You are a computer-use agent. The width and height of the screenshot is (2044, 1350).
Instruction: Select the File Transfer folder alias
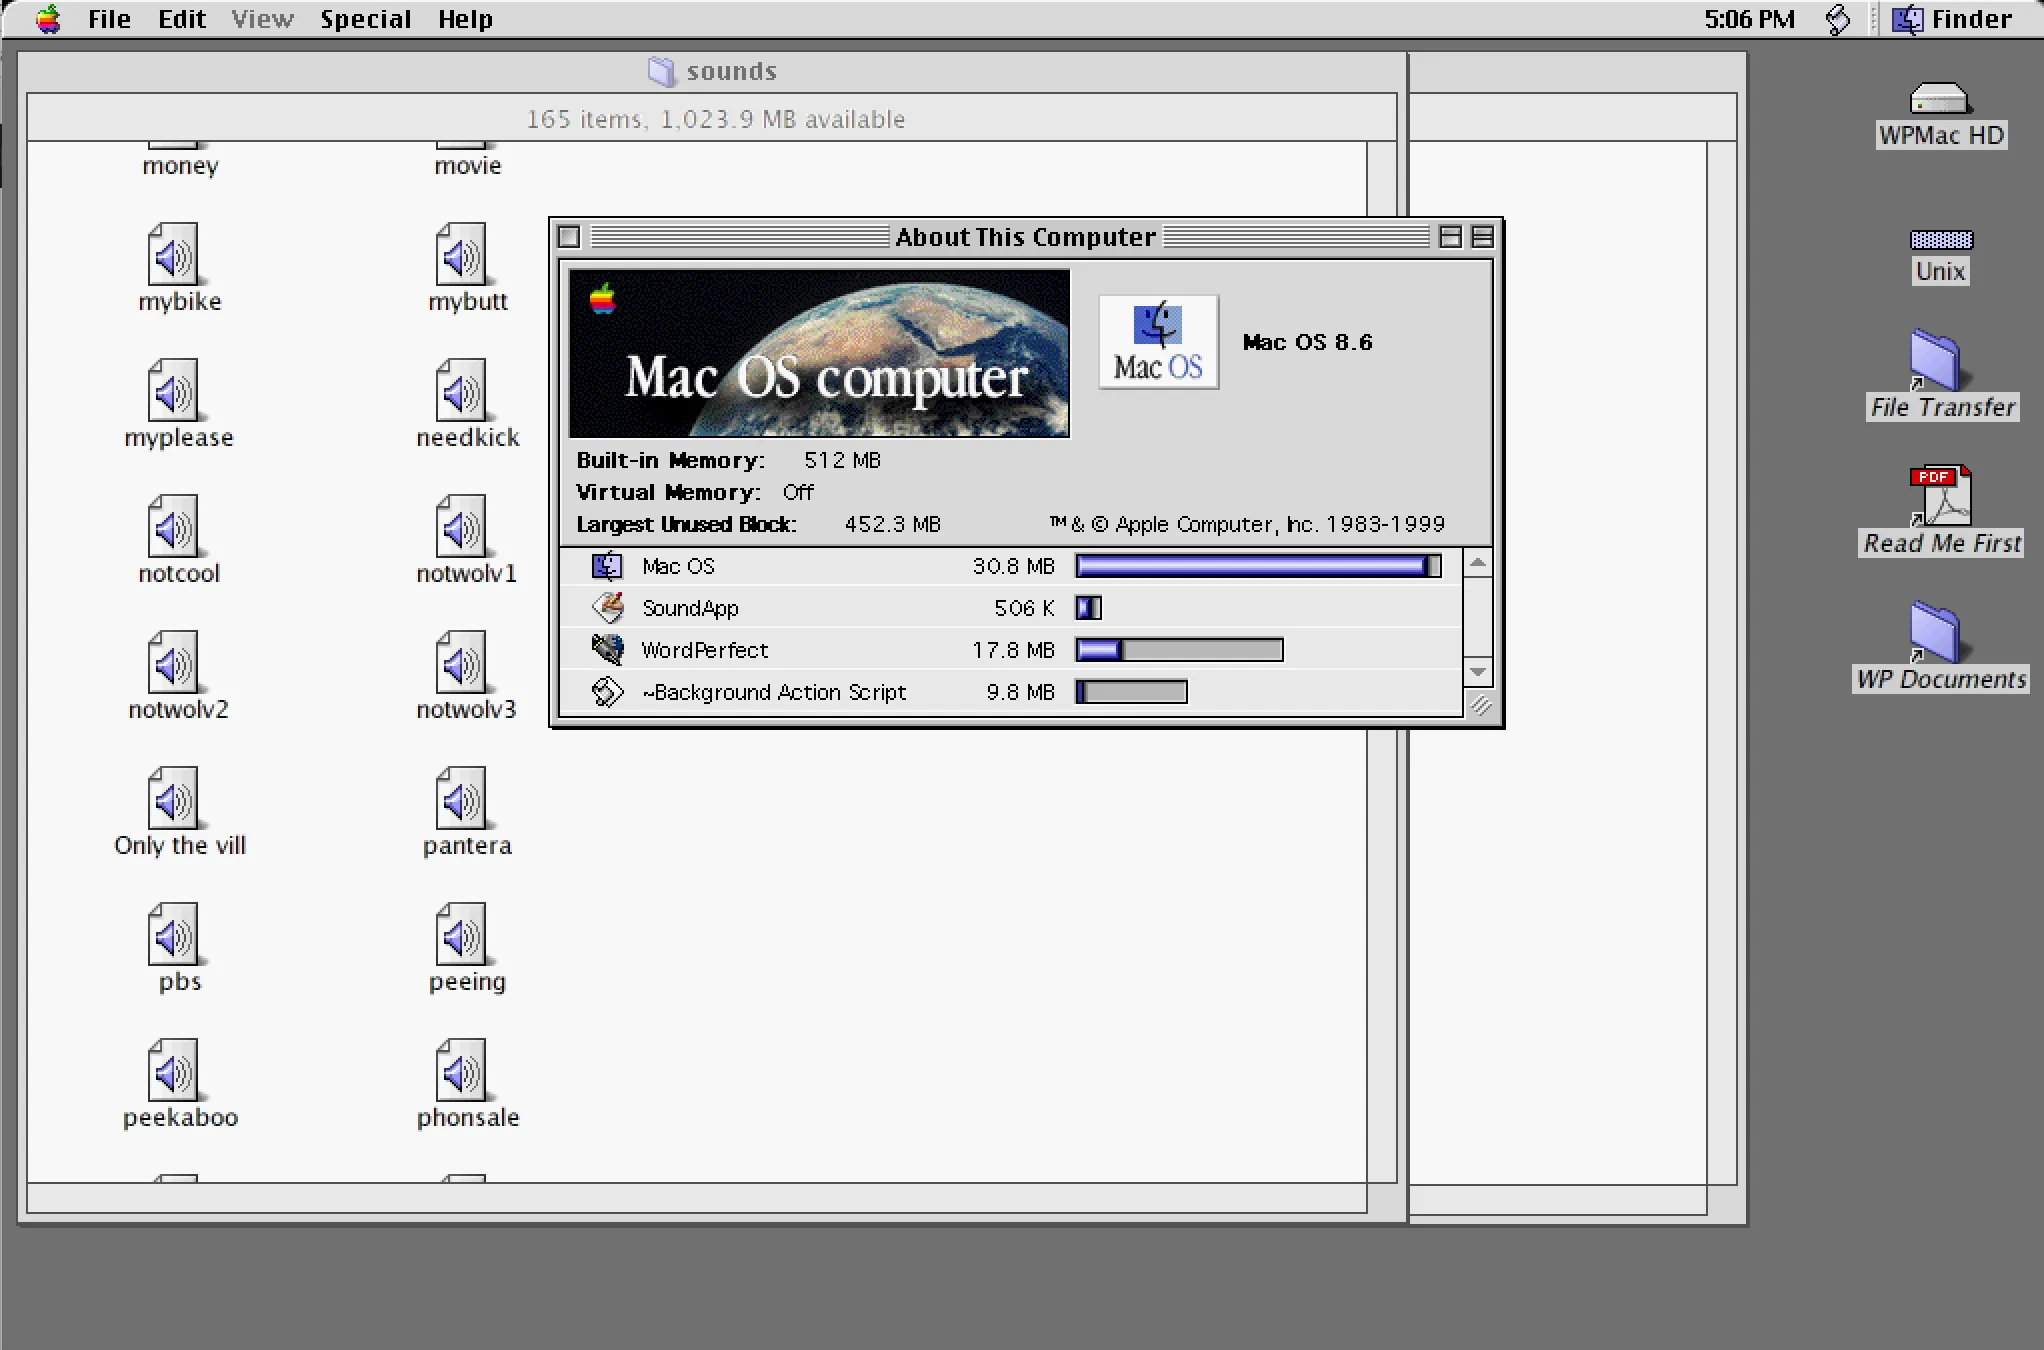(1940, 360)
